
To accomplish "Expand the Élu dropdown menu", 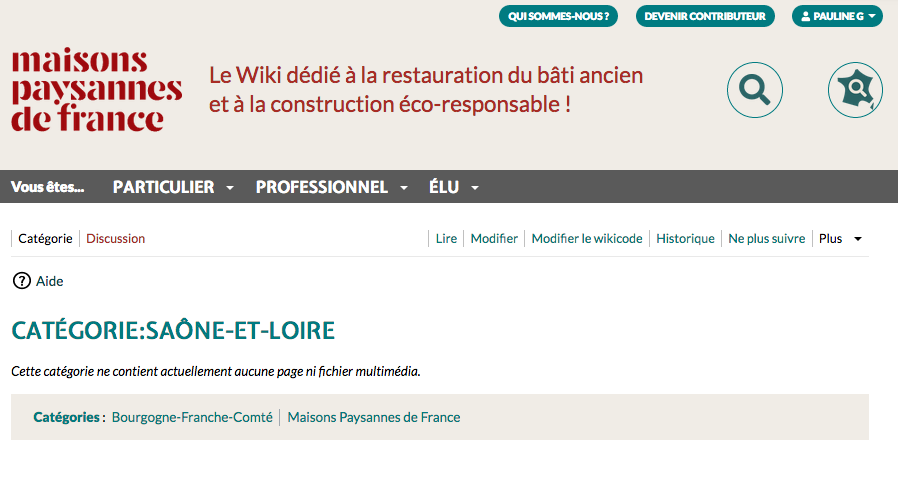I will click(x=454, y=187).
